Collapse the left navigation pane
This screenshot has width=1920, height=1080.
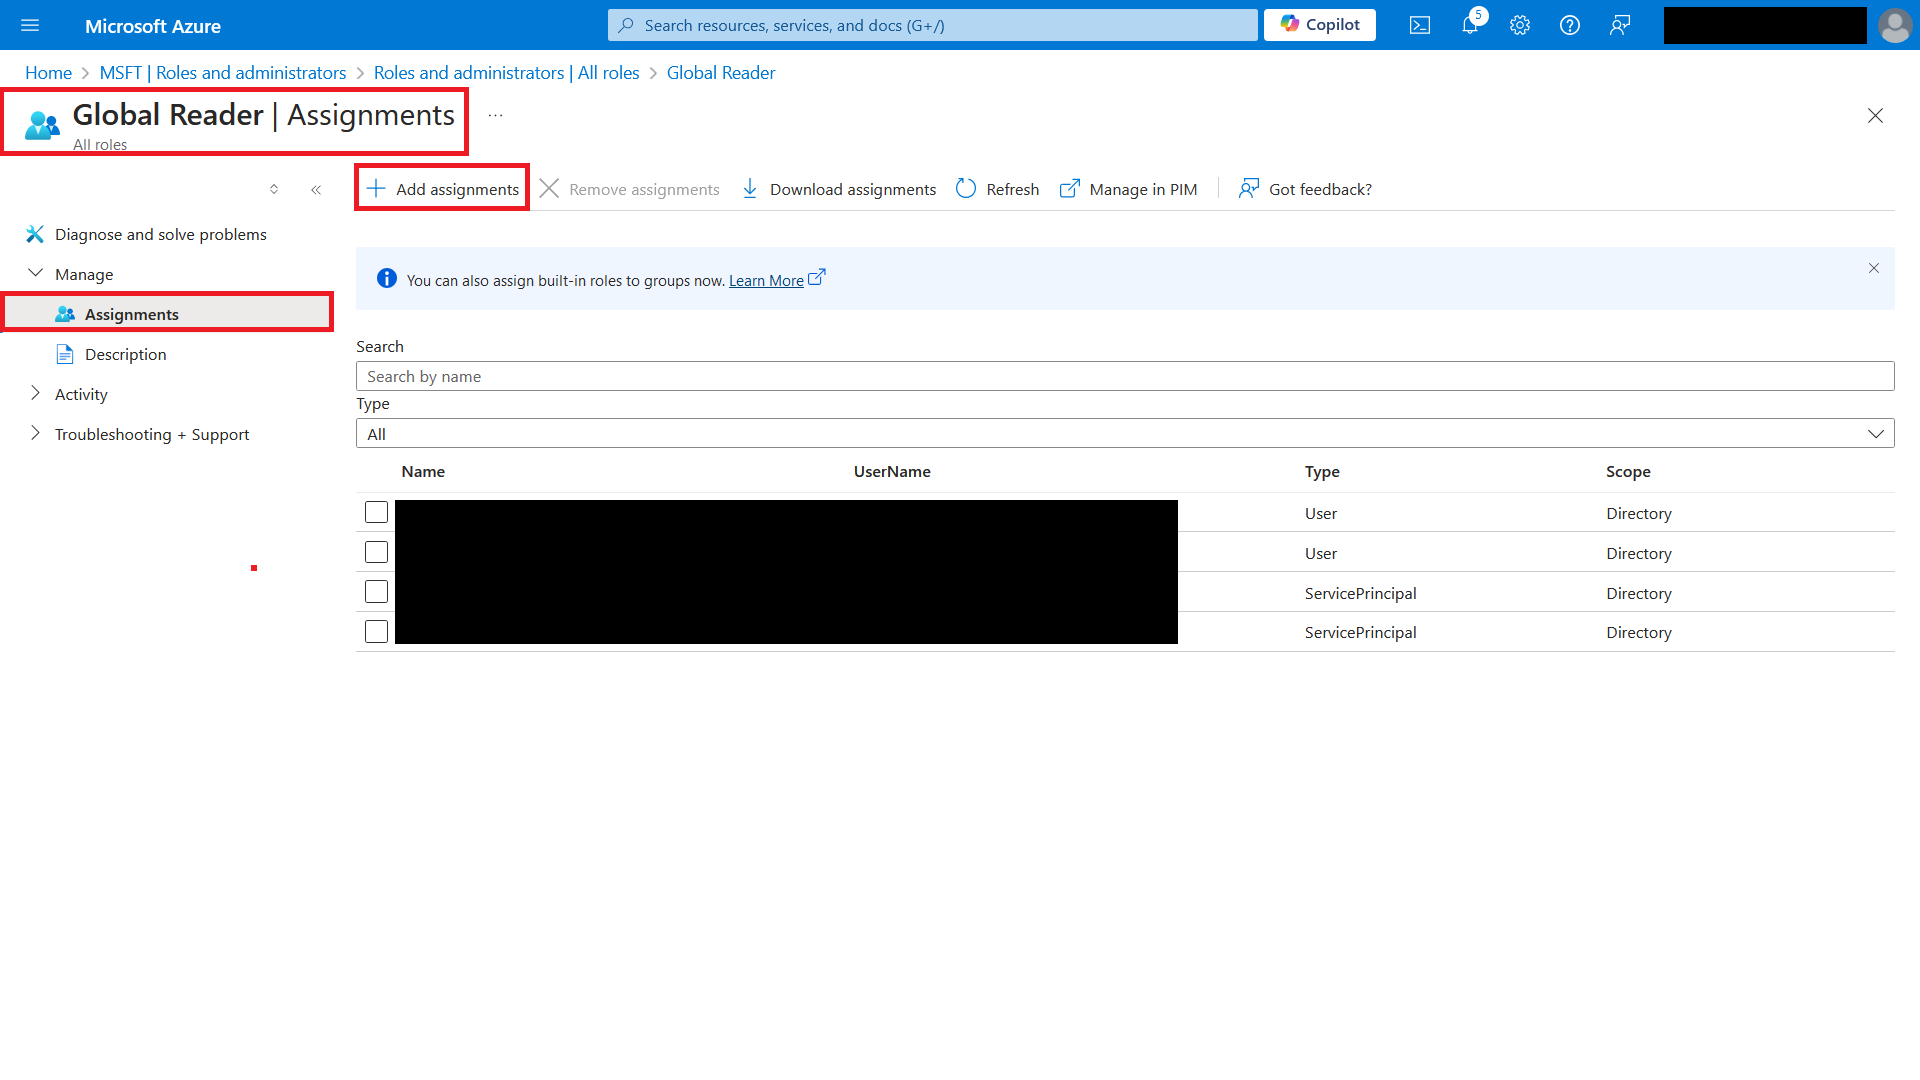tap(316, 189)
